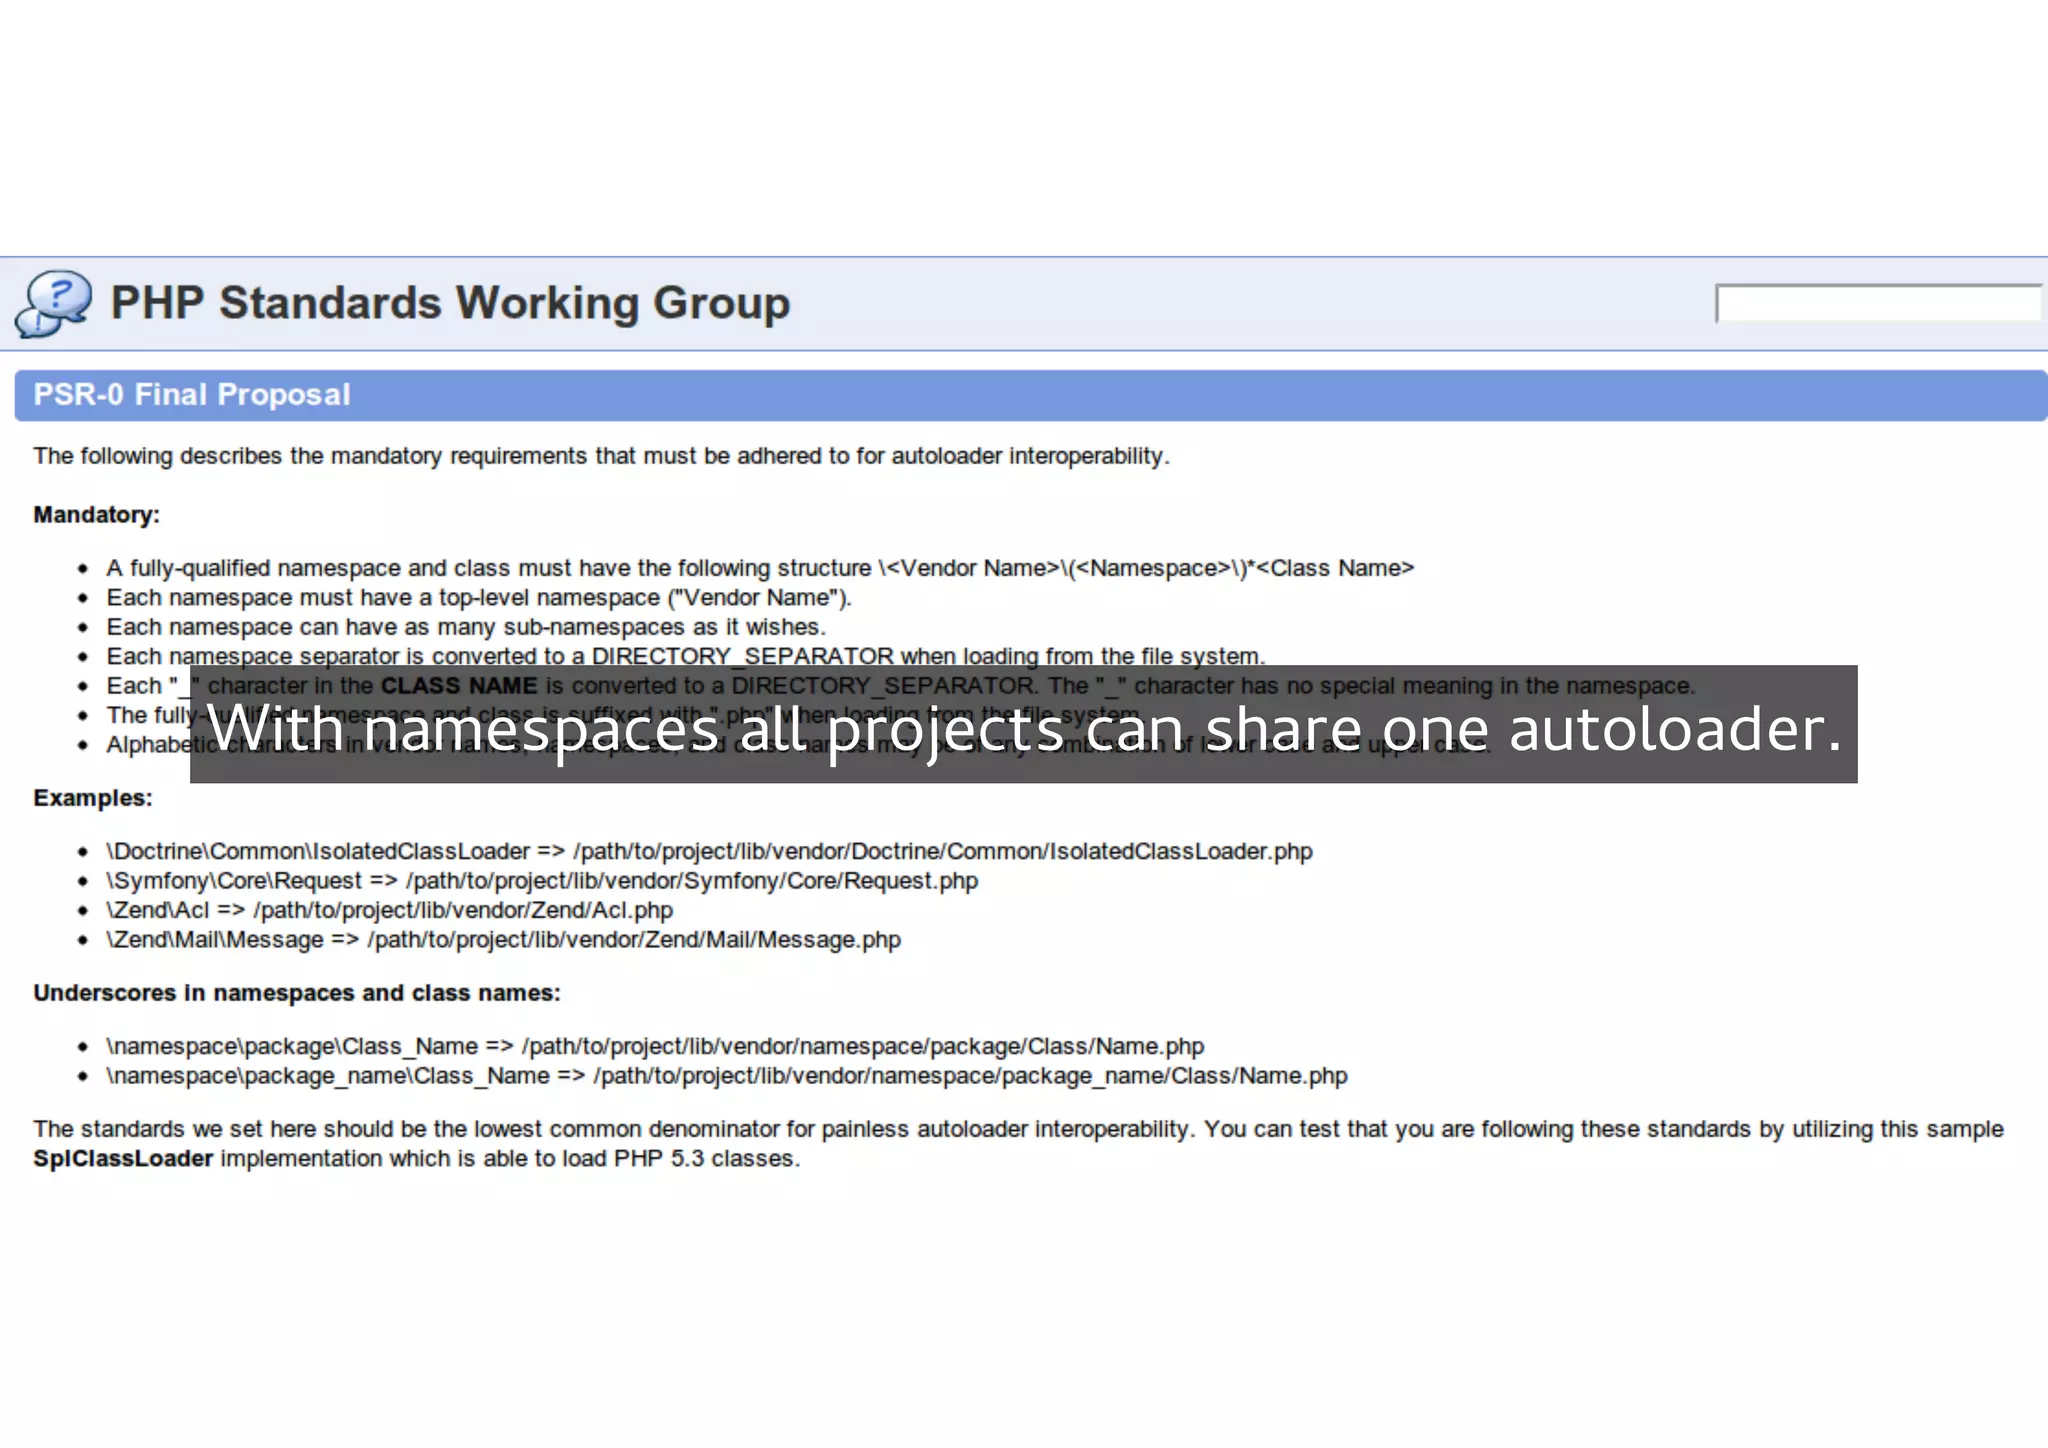The width and height of the screenshot is (2048, 1448).
Task: Click the Zend Acl example line
Action: point(389,910)
